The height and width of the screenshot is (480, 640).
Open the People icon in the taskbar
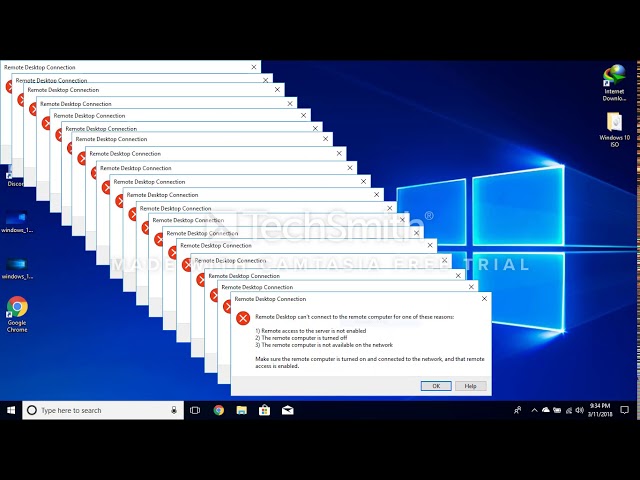tap(517, 410)
